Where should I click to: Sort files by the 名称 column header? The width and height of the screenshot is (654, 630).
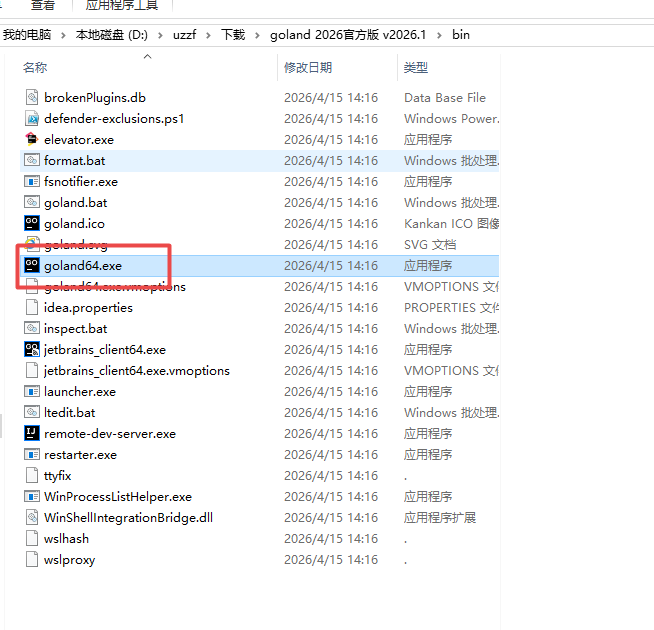35,68
